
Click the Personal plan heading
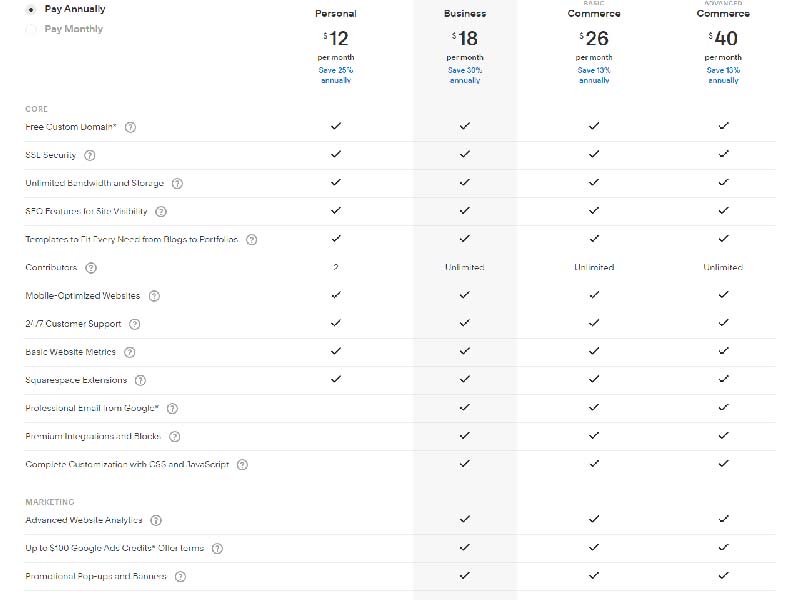336,14
